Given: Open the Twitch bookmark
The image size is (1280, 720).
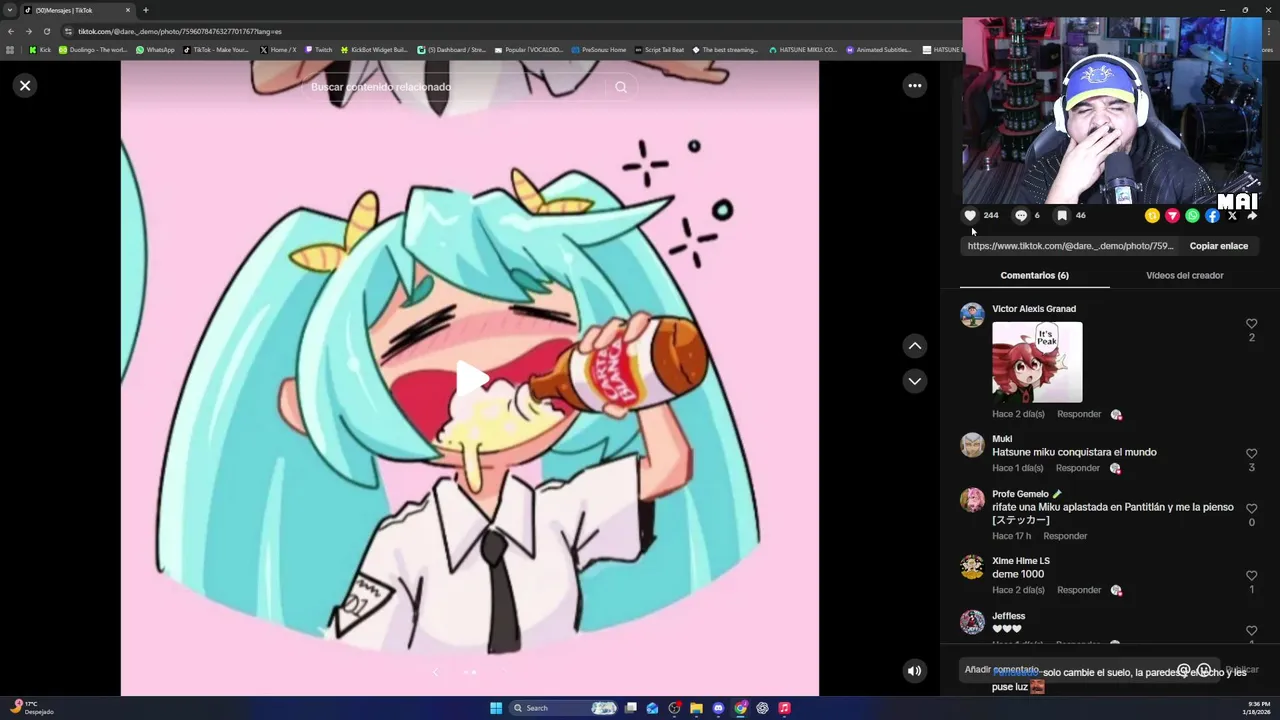Looking at the screenshot, I should click(319, 50).
